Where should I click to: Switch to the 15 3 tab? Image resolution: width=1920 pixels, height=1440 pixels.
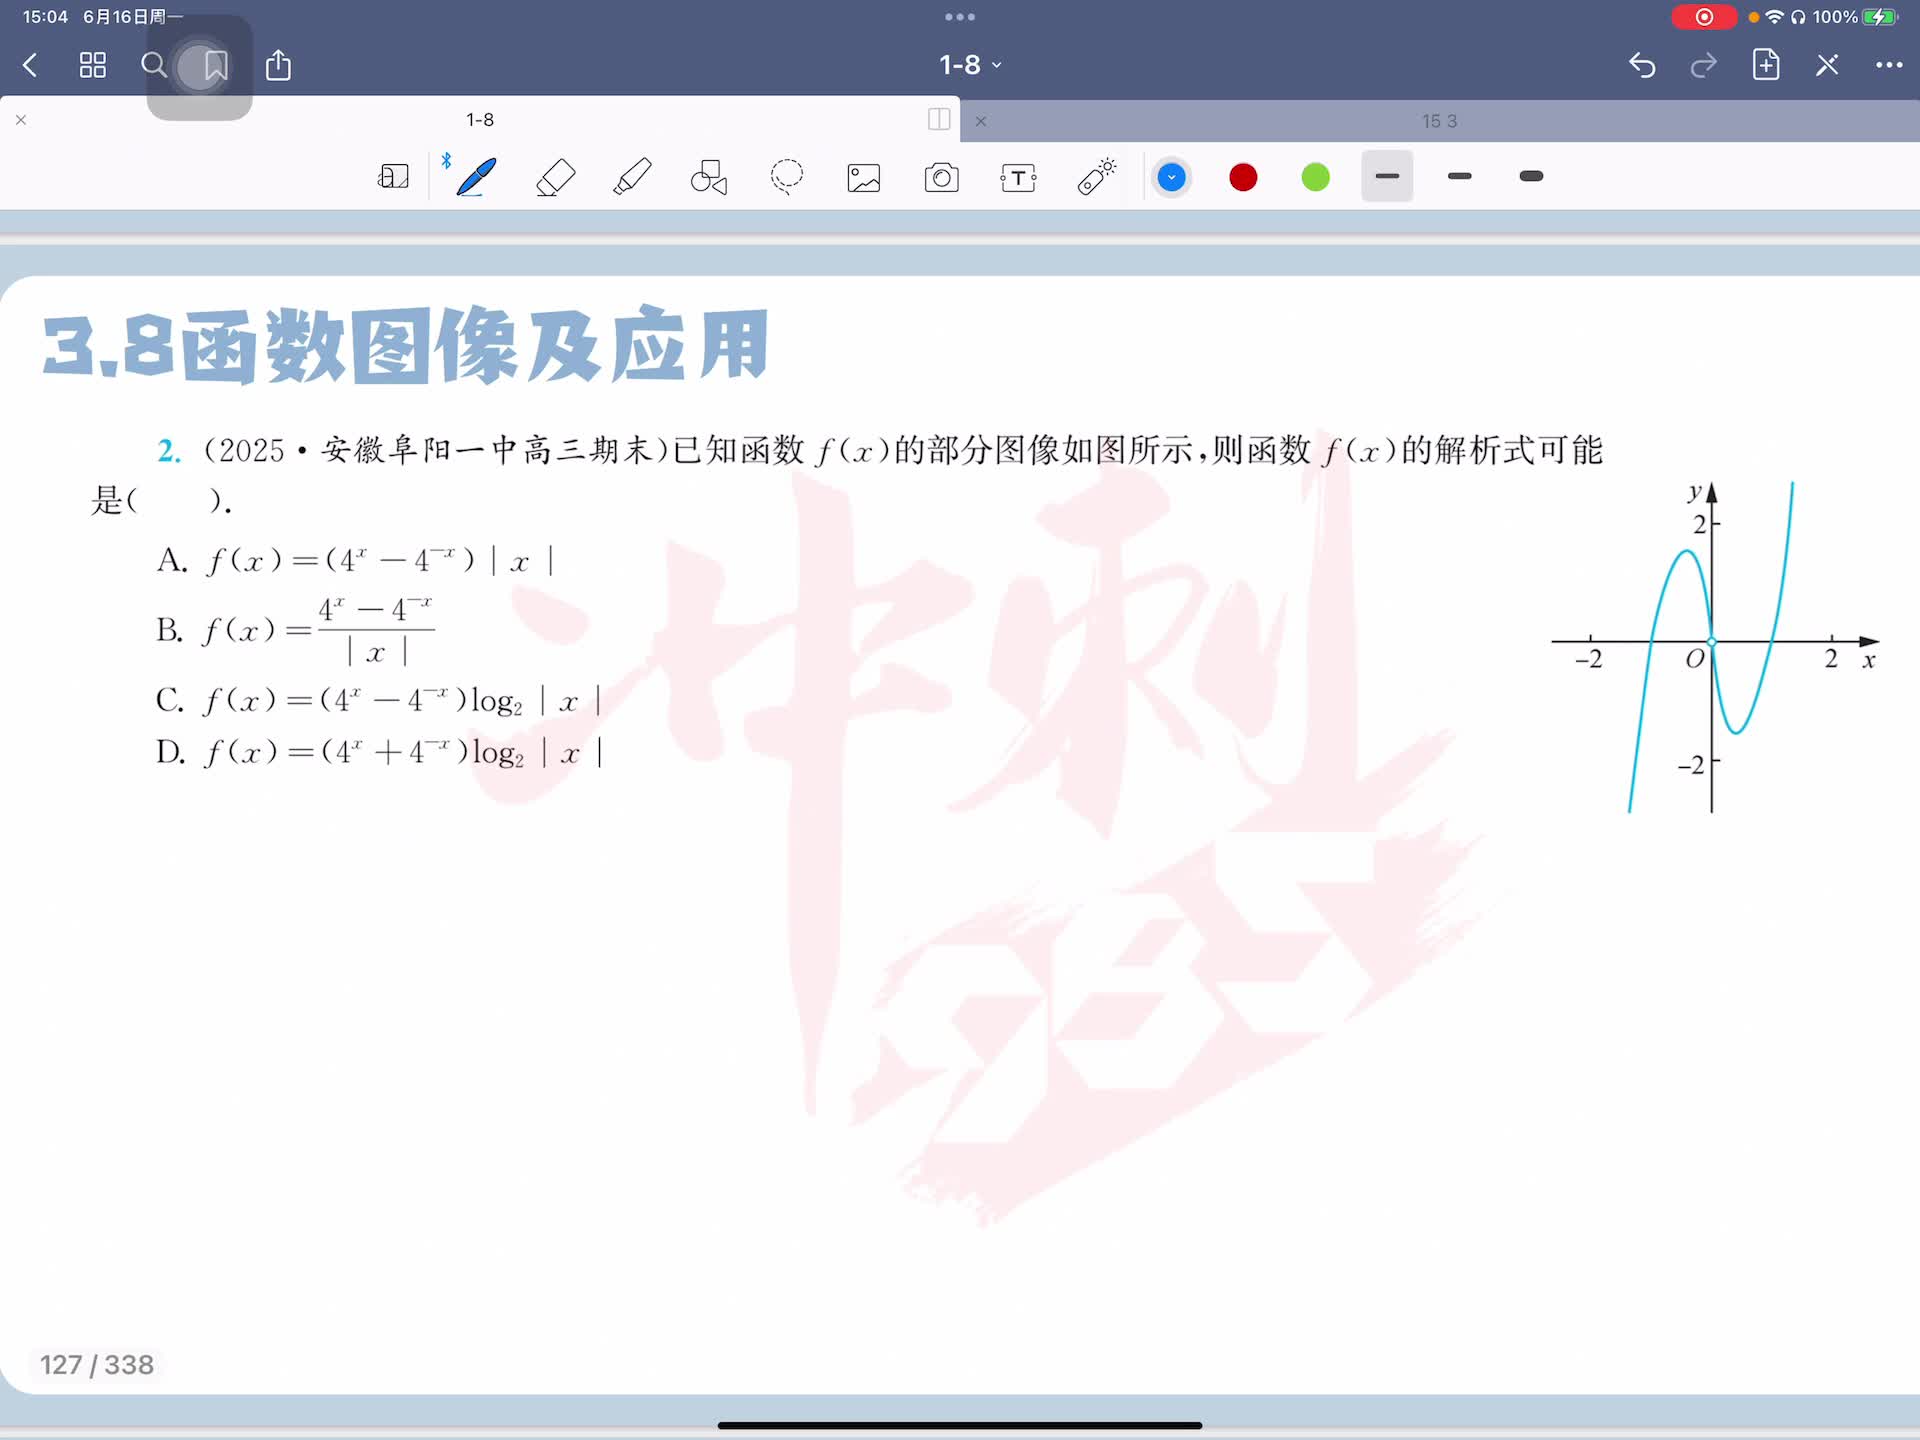1439,121
